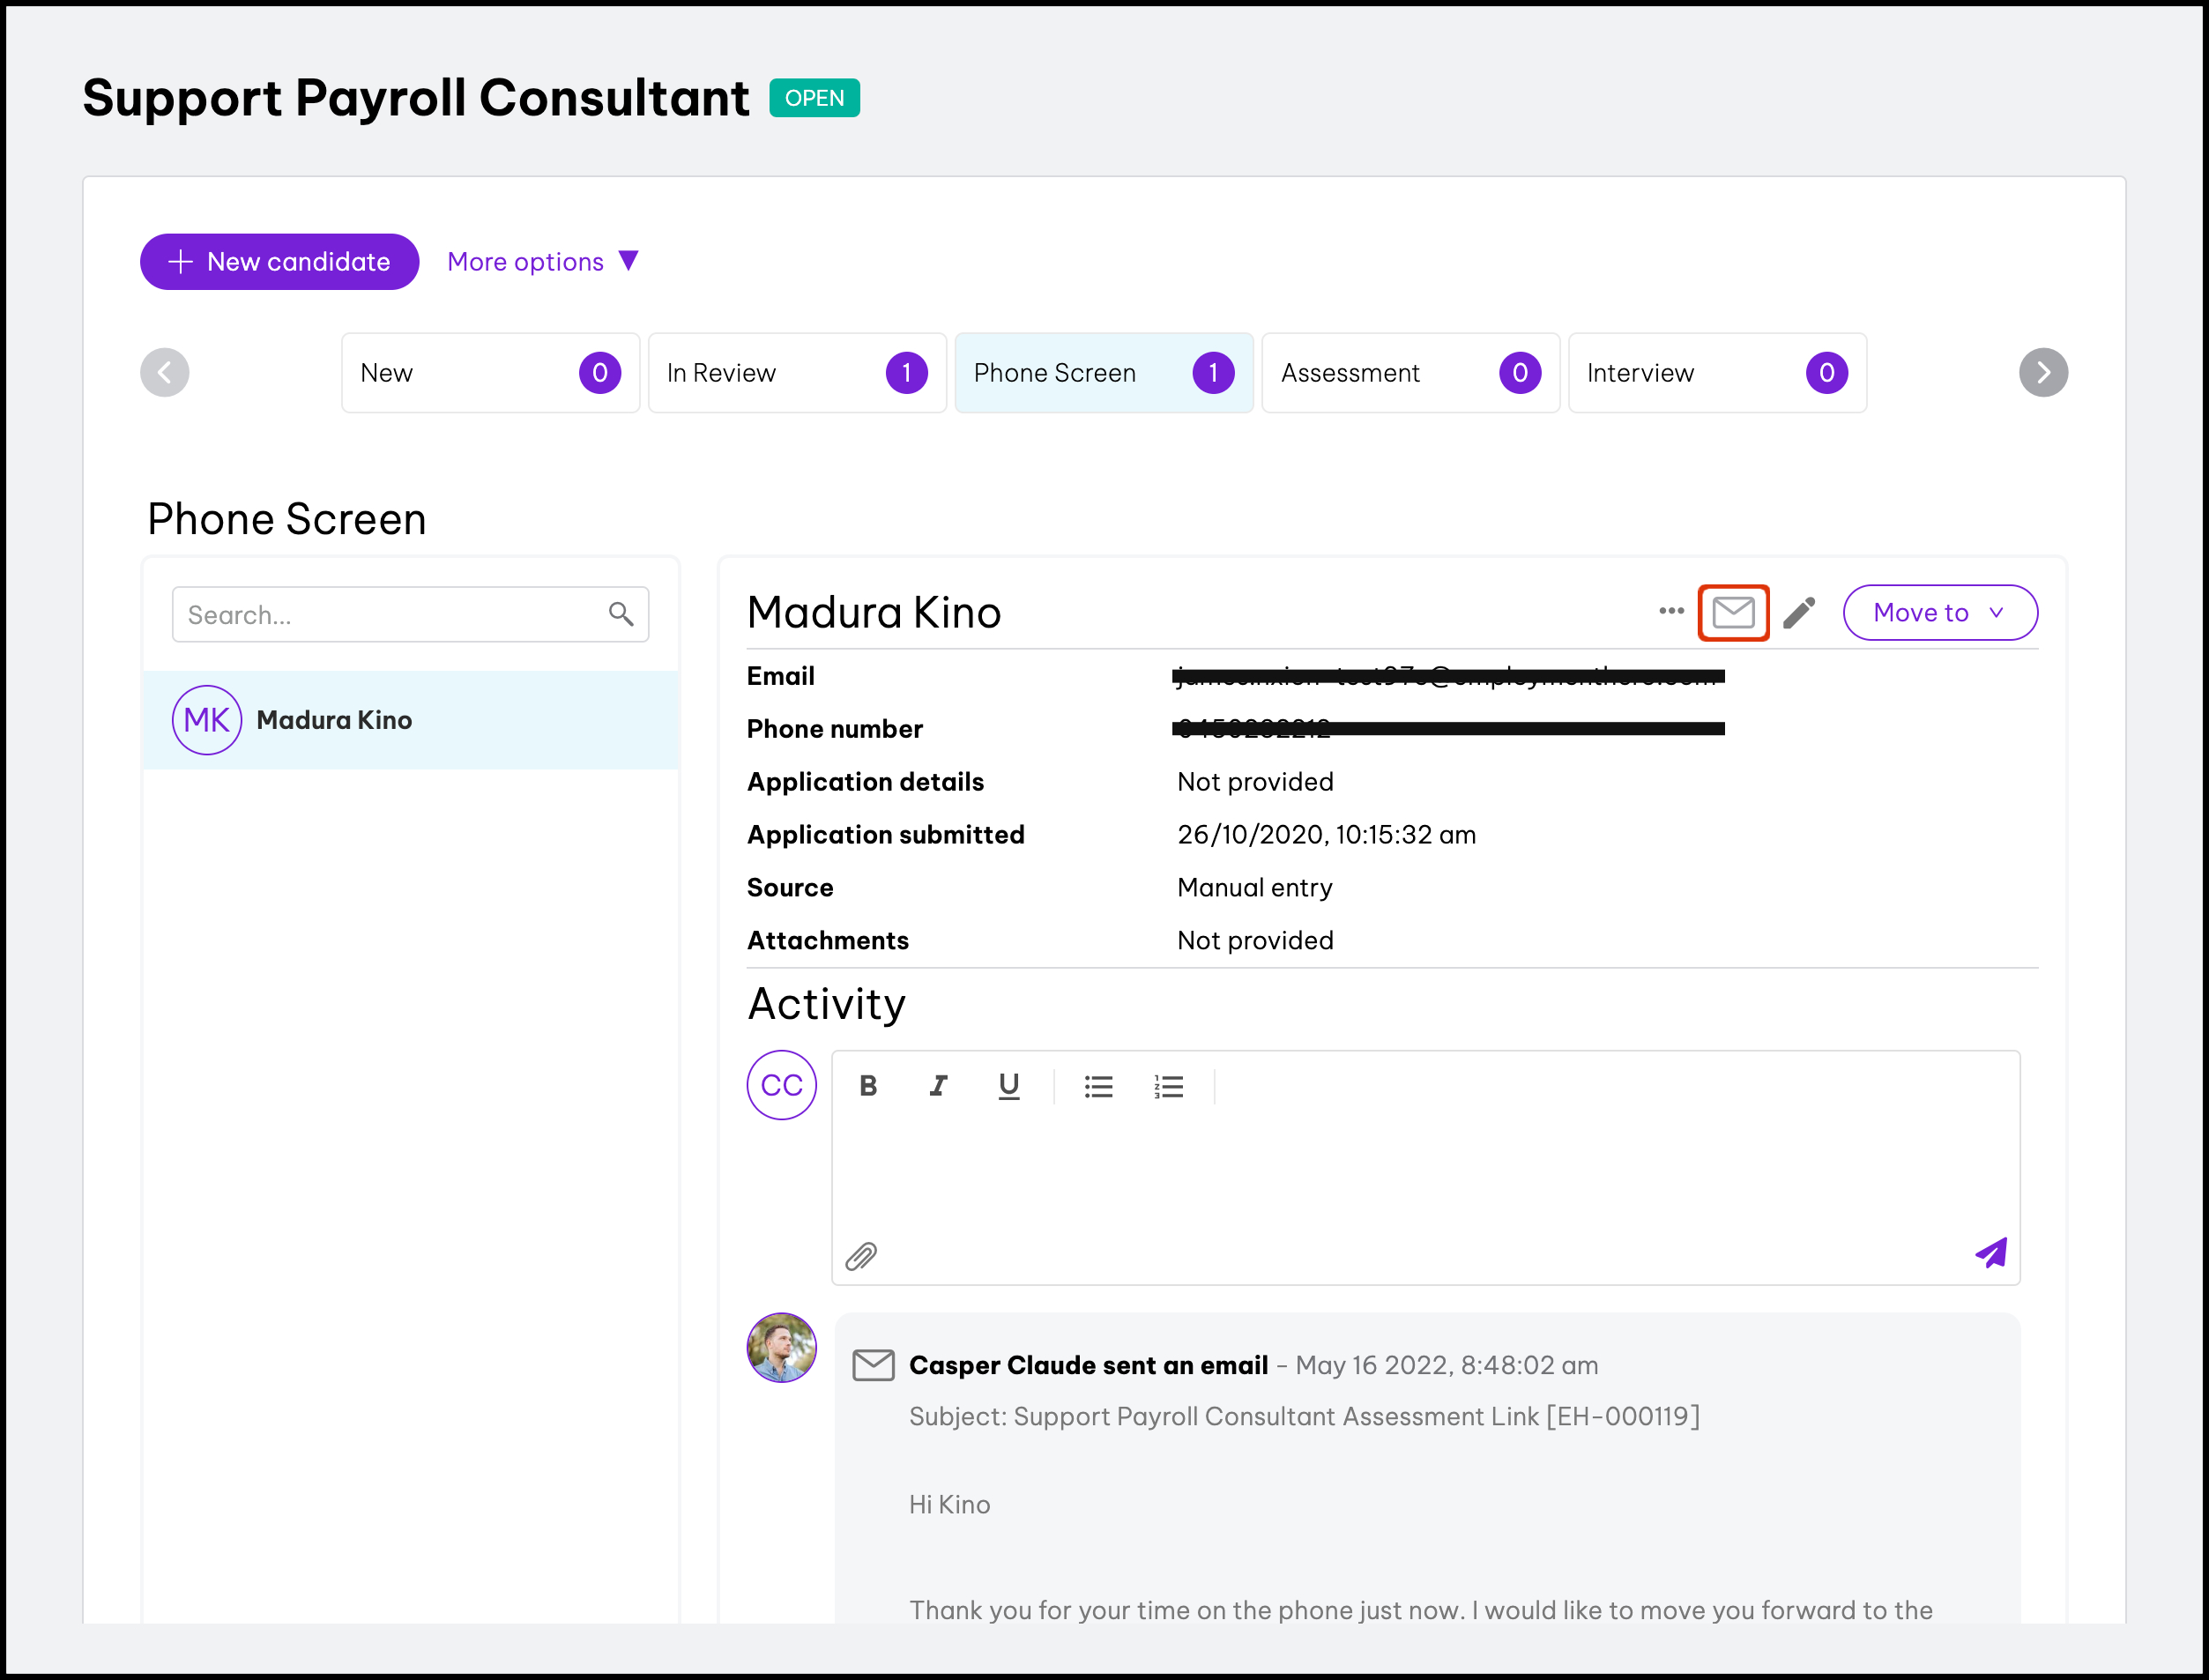Open the three-dot more actions menu

click(1671, 611)
